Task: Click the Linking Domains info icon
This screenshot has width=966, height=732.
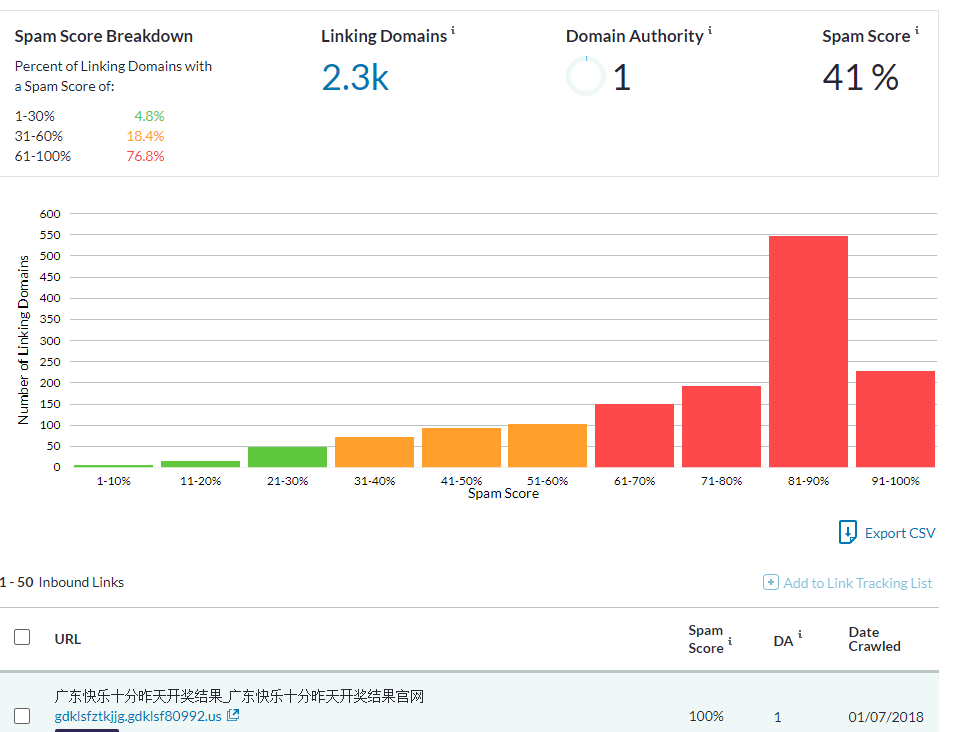Action: [x=453, y=30]
